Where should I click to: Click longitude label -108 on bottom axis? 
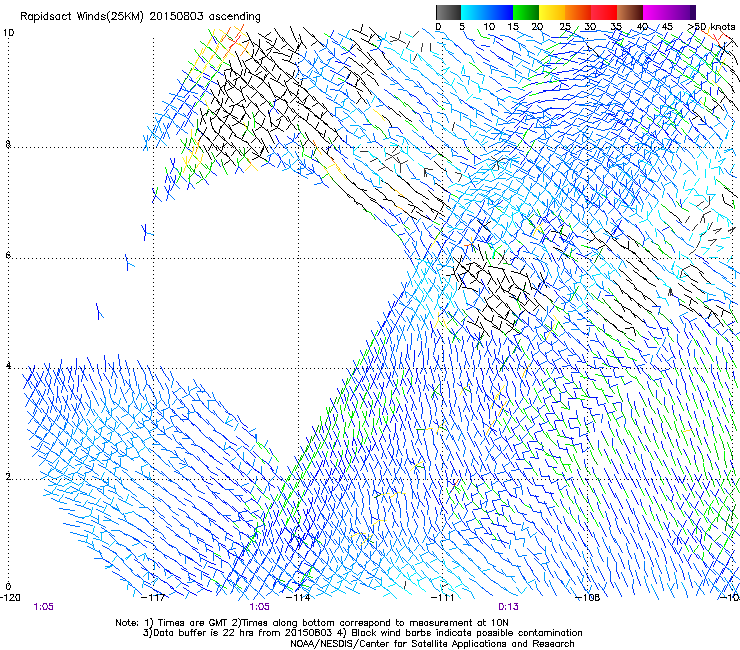pyautogui.click(x=588, y=597)
